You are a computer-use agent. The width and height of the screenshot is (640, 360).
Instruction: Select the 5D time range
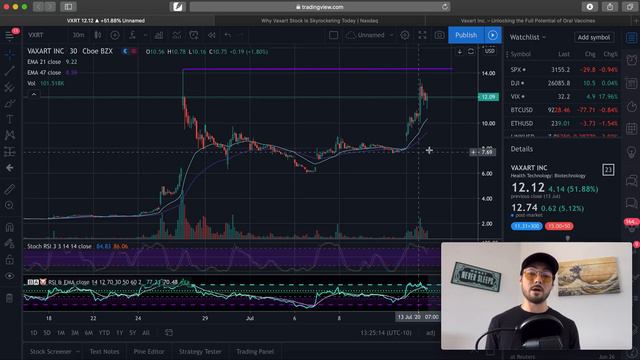click(x=47, y=333)
